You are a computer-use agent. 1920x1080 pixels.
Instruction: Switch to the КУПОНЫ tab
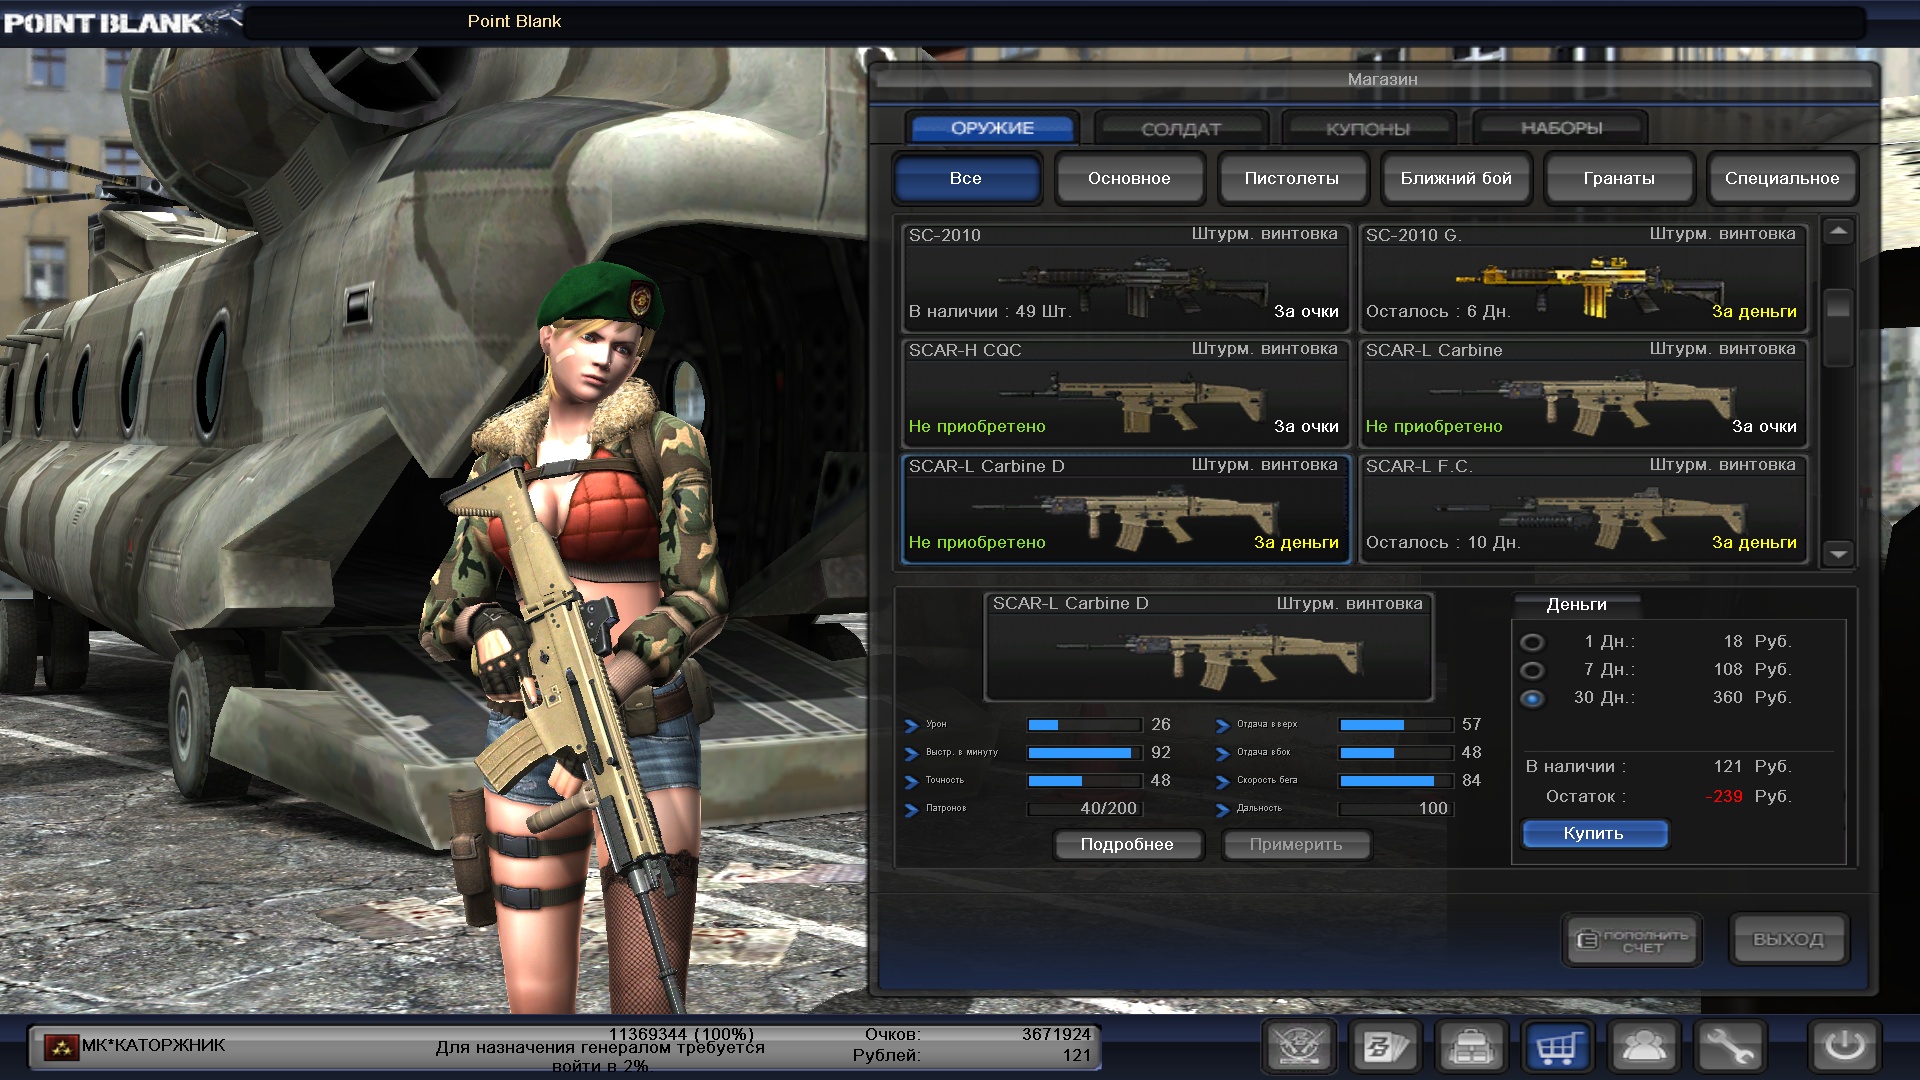click(x=1368, y=128)
